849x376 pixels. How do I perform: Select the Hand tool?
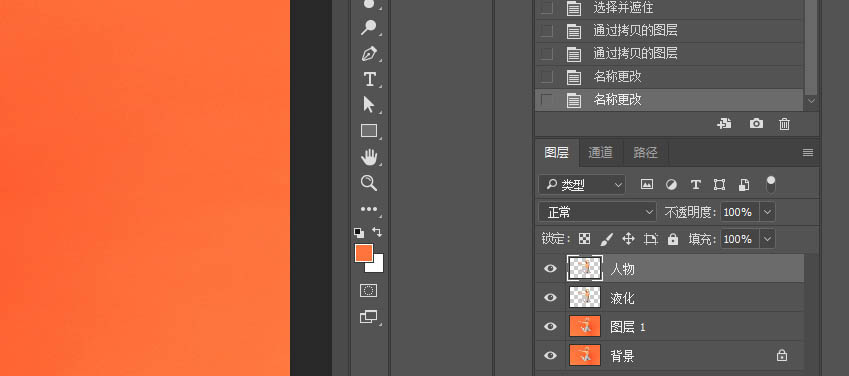click(369, 157)
